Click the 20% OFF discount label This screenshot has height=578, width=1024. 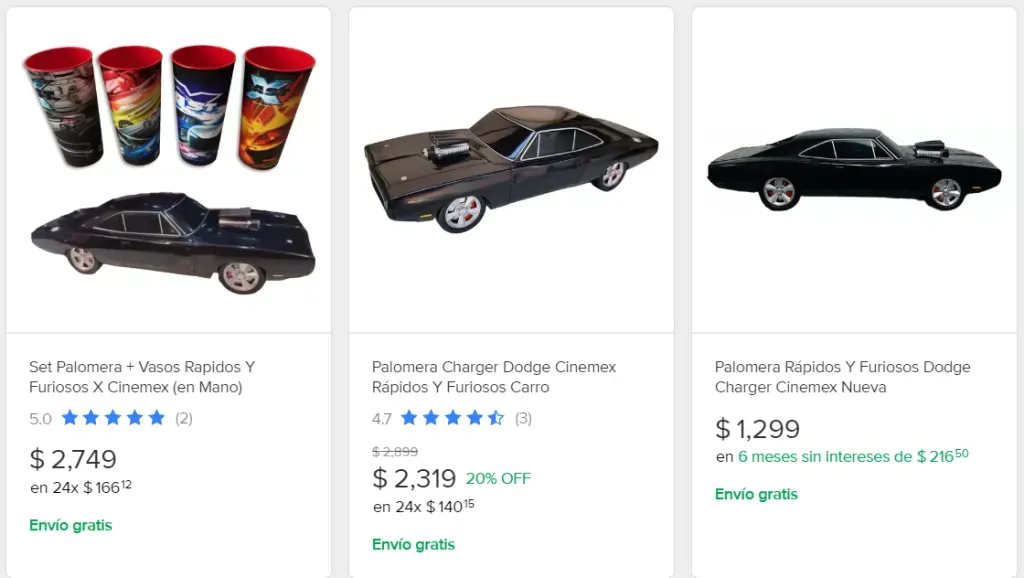498,479
